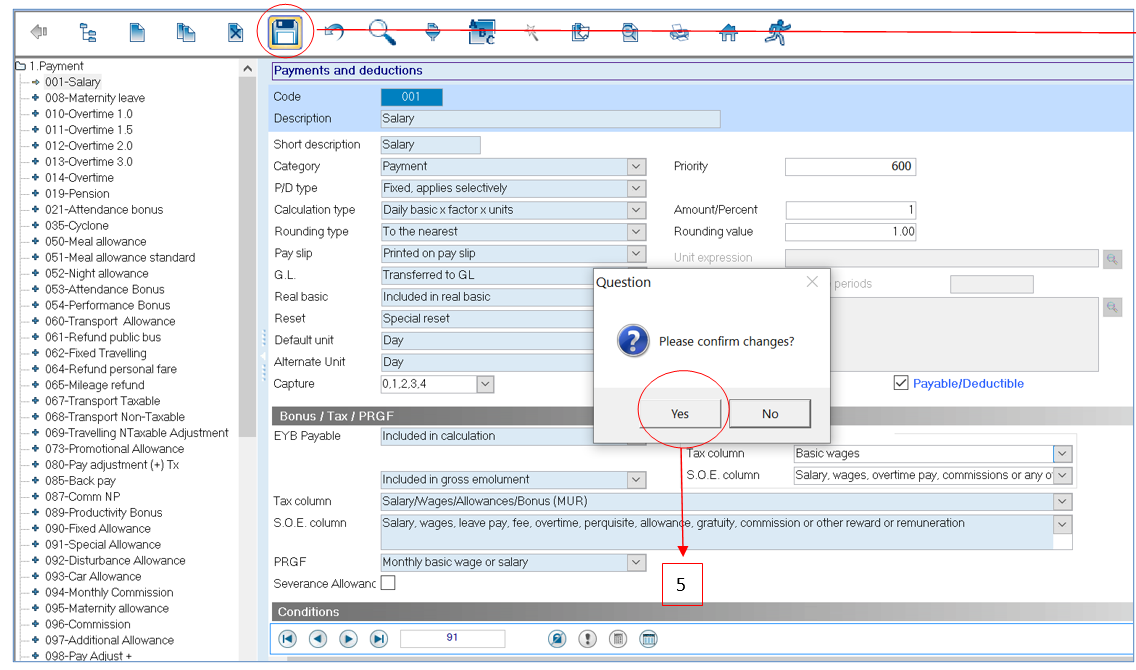Viewport: 1136px width, 670px height.
Task: Click the Save floppy disk icon
Action: coord(284,33)
